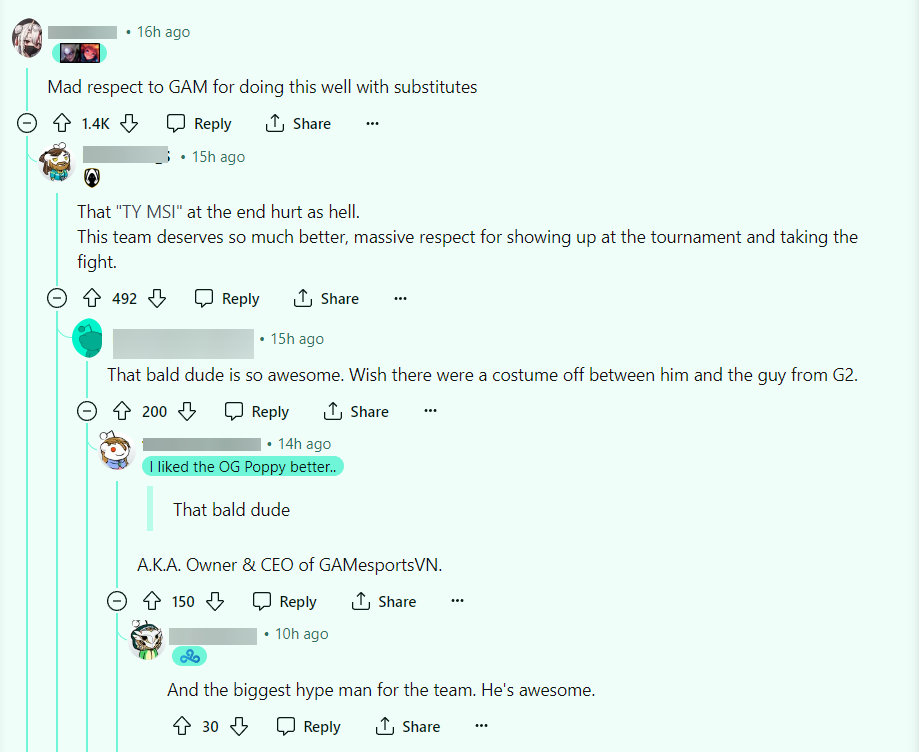Share the Owner & CEO of GAMesportsVN comment
919x752 pixels.
coord(383,601)
